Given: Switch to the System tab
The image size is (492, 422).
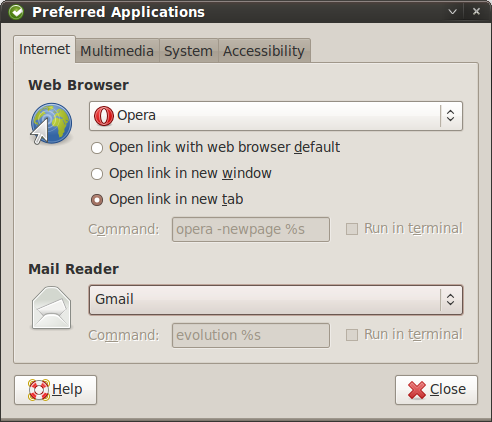Looking at the screenshot, I should (188, 51).
